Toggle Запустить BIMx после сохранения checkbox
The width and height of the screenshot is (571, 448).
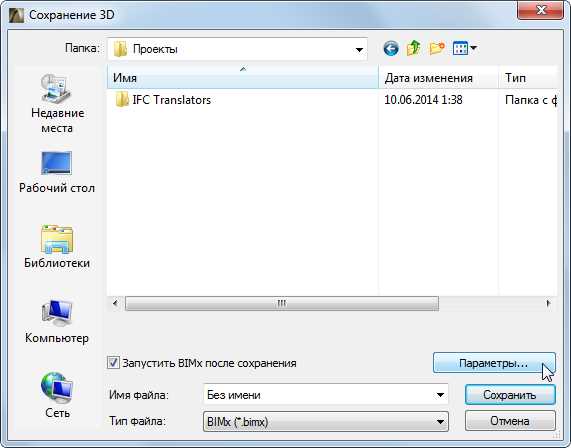pos(113,363)
